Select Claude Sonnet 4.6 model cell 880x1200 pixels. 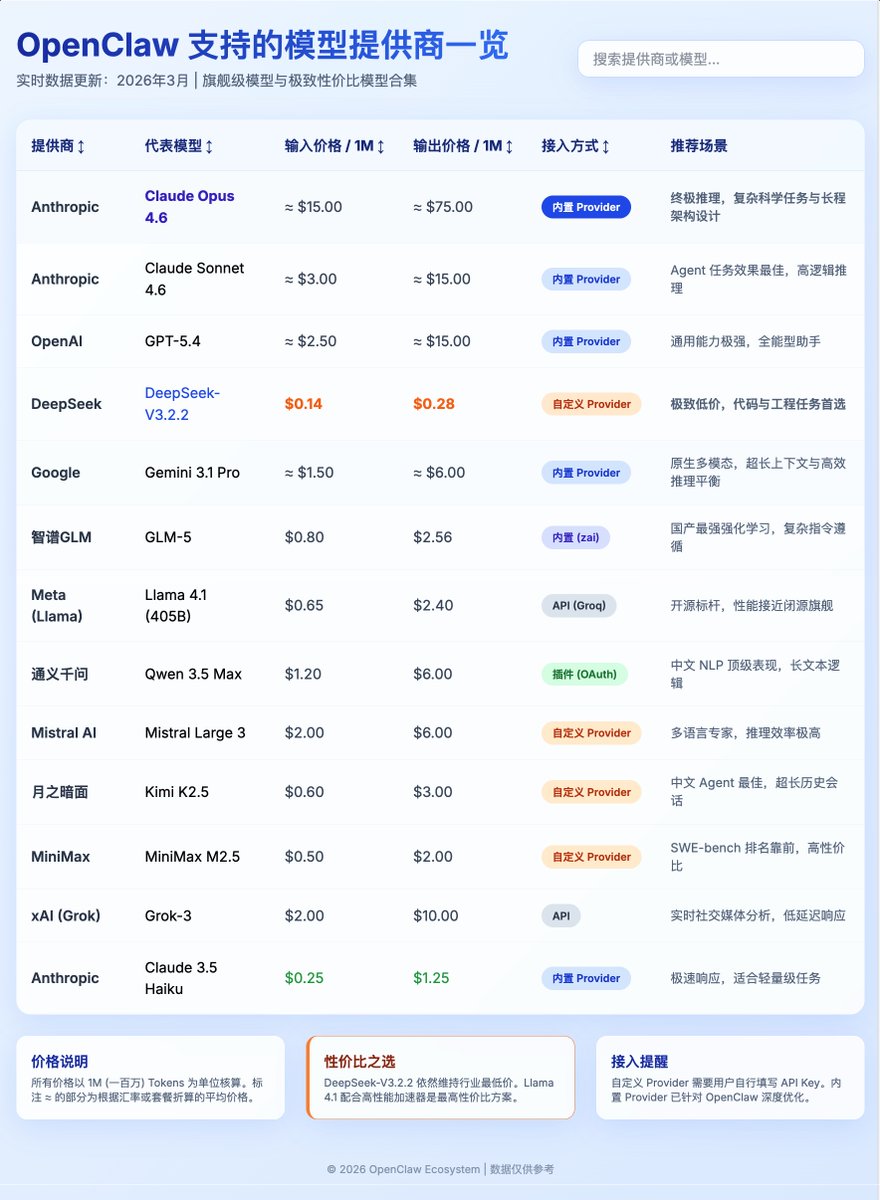[195, 279]
